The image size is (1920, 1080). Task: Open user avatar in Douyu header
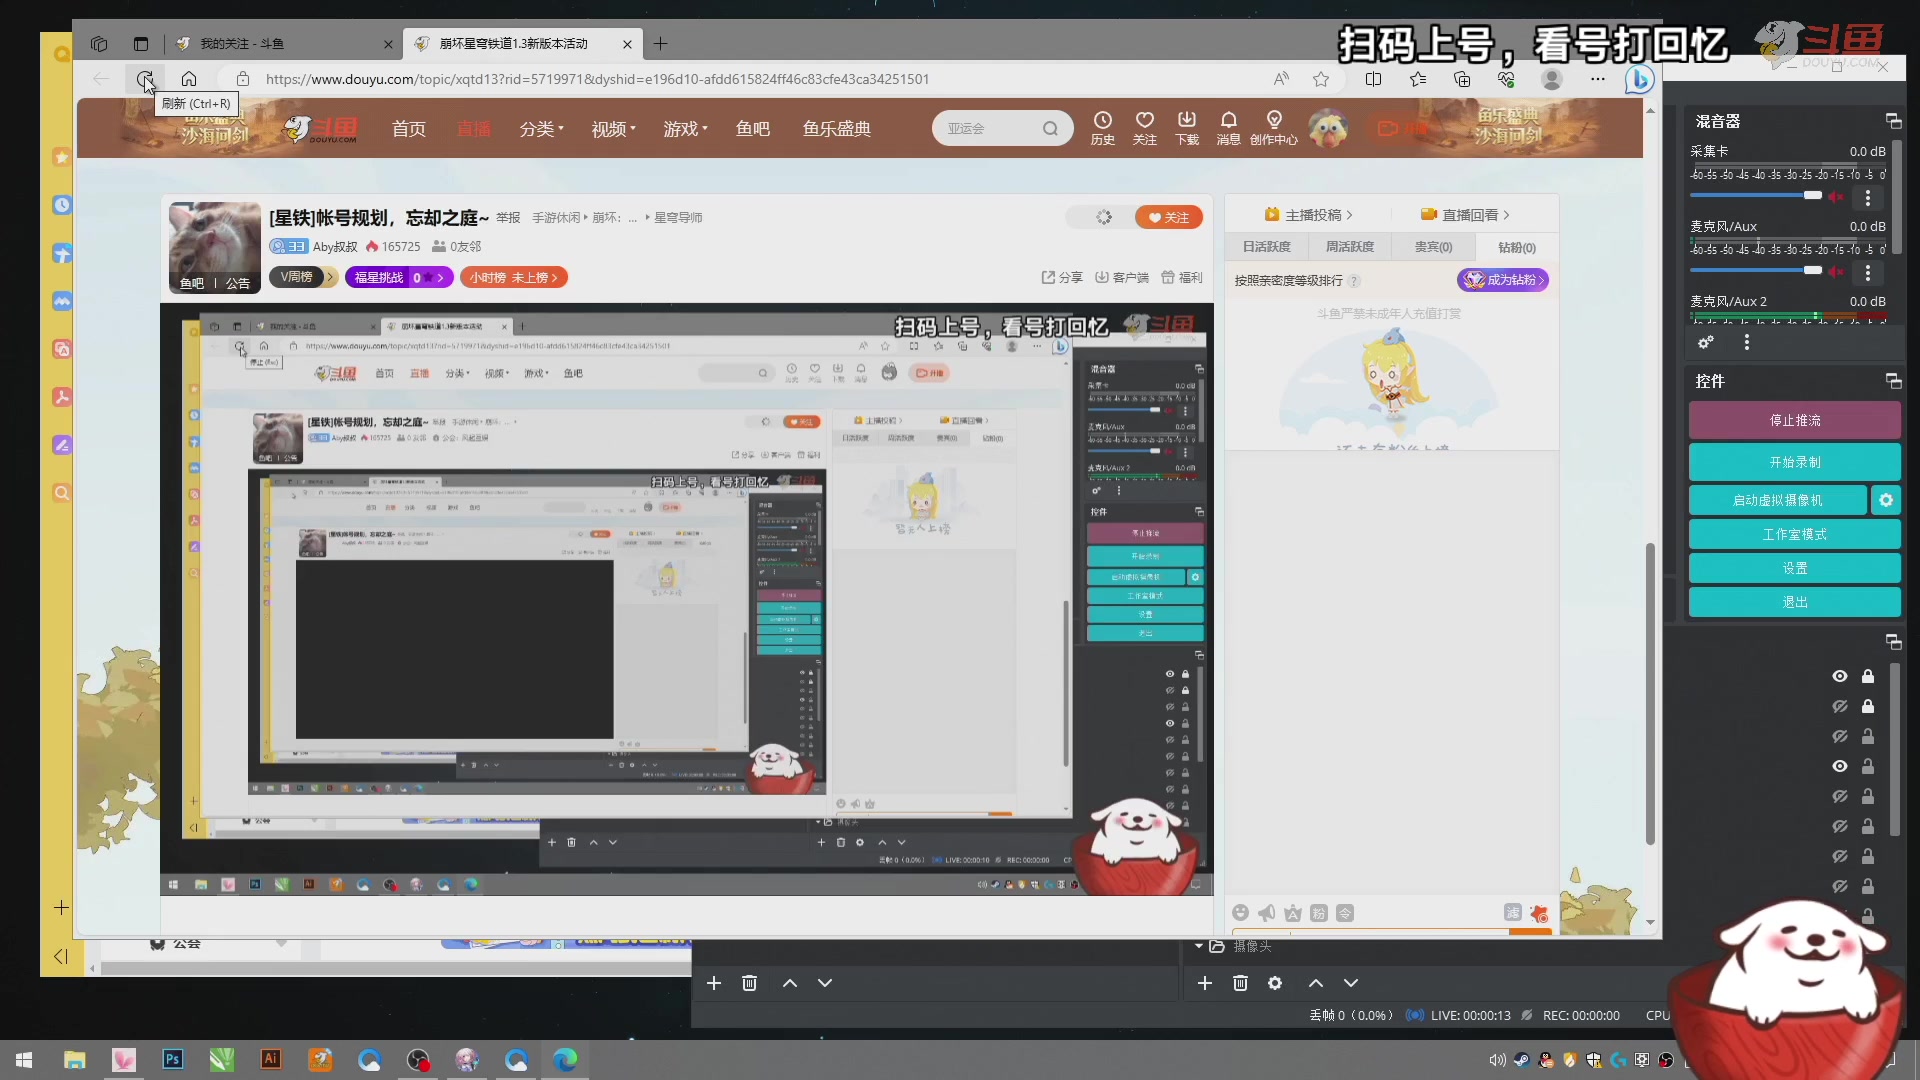(x=1328, y=128)
